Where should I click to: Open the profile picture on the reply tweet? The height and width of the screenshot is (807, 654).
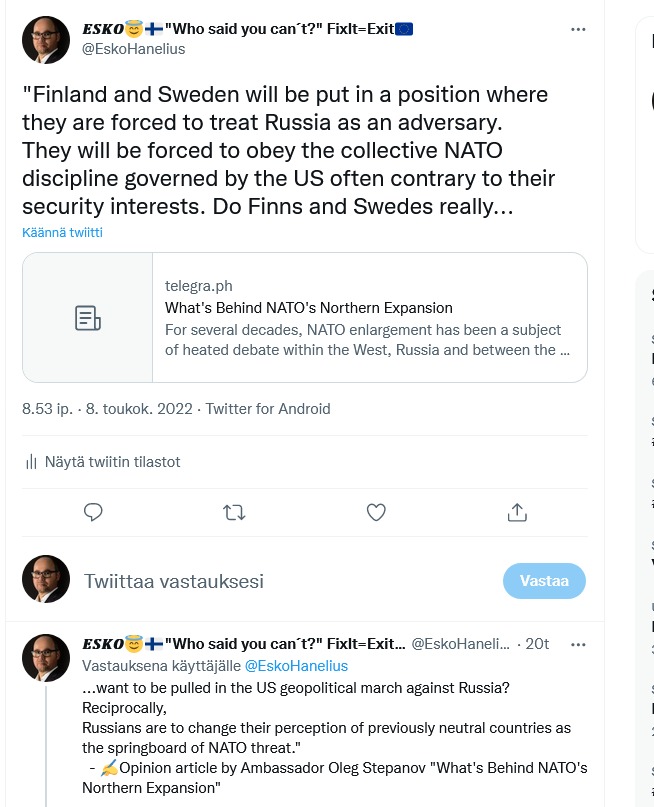point(46,658)
